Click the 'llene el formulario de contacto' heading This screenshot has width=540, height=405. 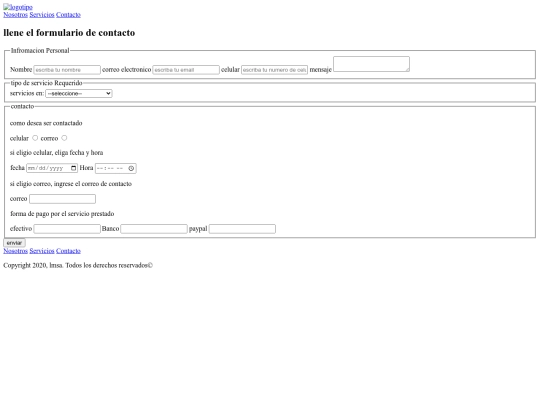(x=69, y=33)
